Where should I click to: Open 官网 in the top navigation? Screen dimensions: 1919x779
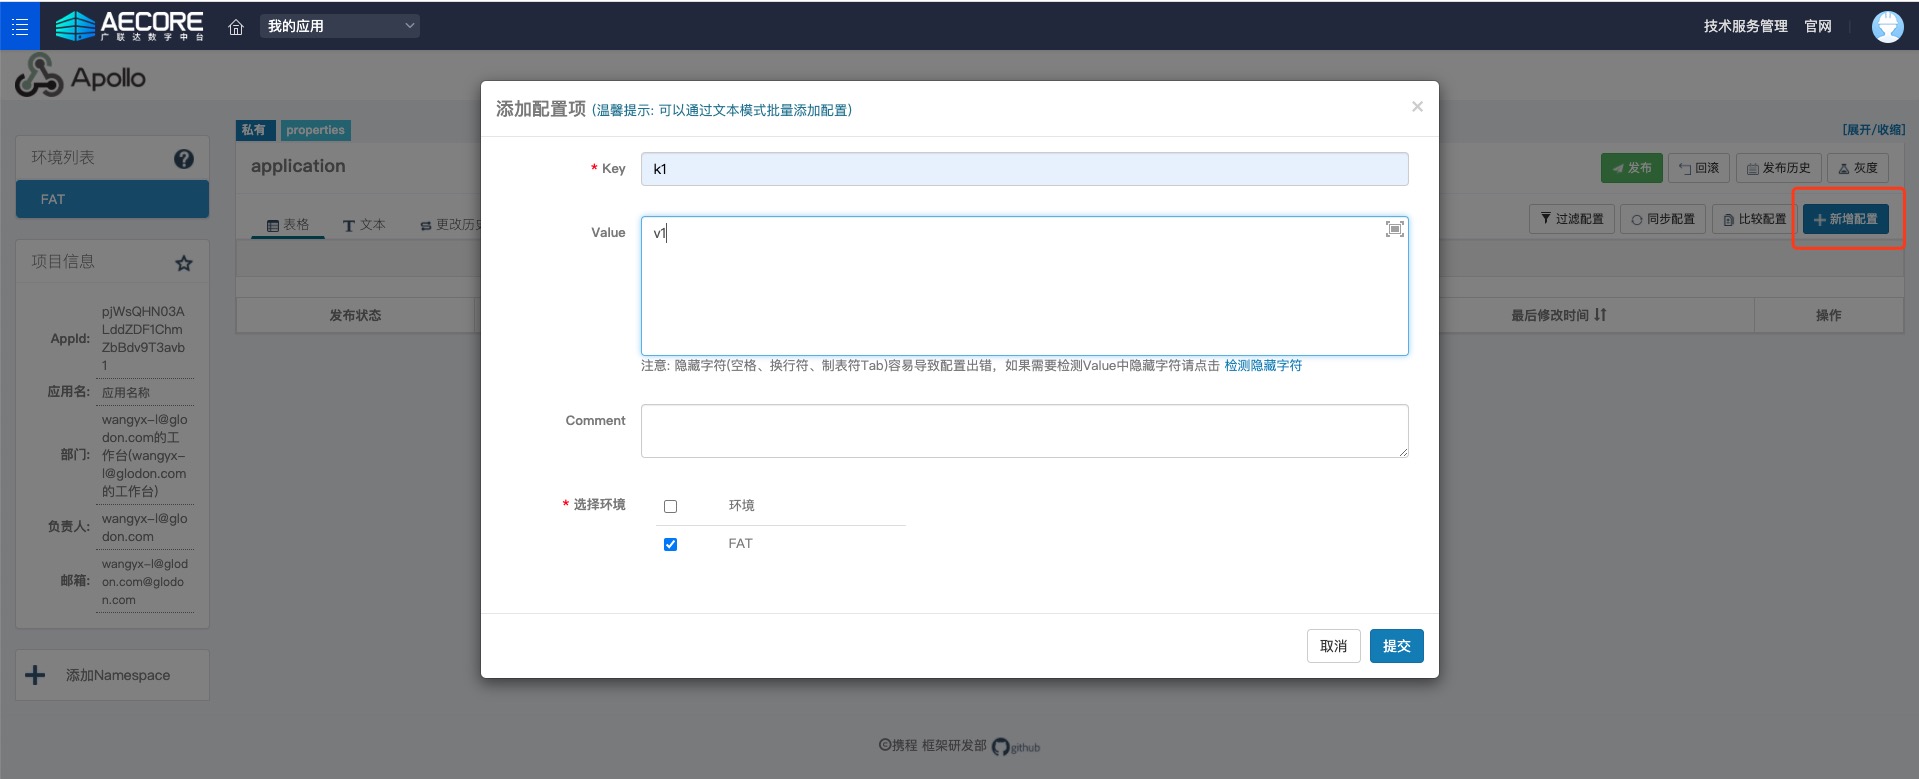coord(1817,26)
